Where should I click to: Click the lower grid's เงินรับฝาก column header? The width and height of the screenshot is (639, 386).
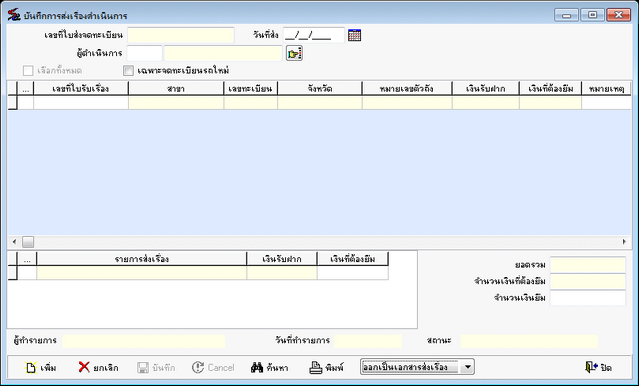pos(282,259)
